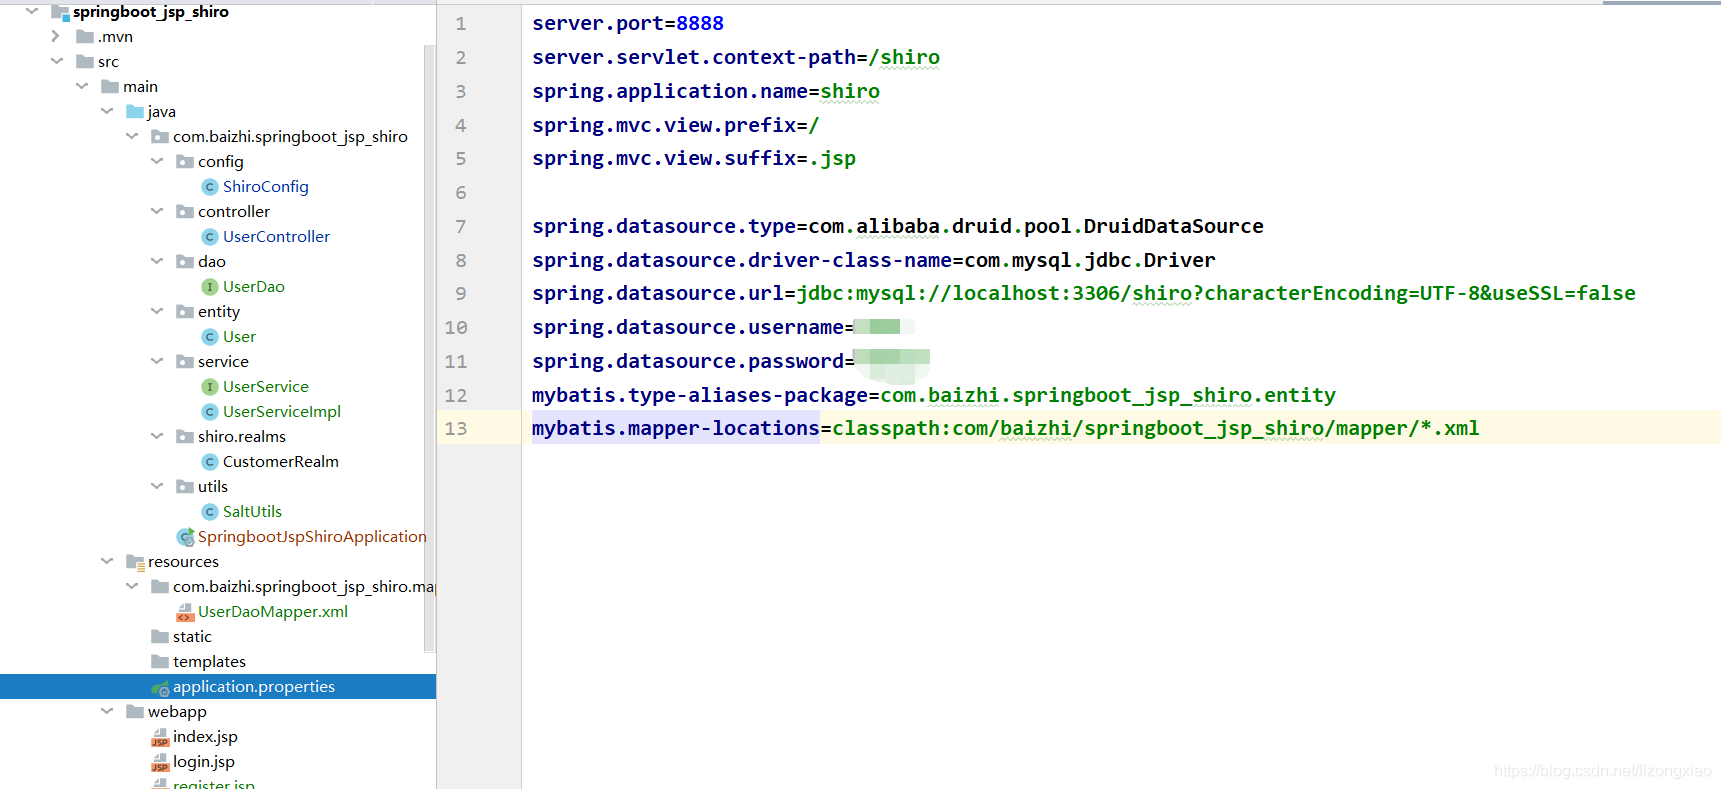1721x789 pixels.
Task: Click the shiro.realms package icon
Action: 185,436
